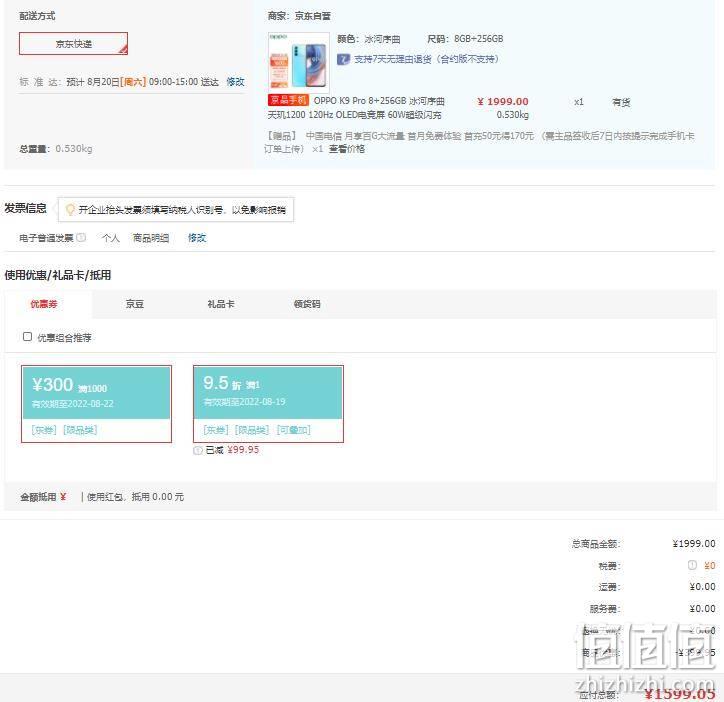This screenshot has height=702, width=724.
Task: Click 查看价格 for the gift item
Action: (x=347, y=149)
